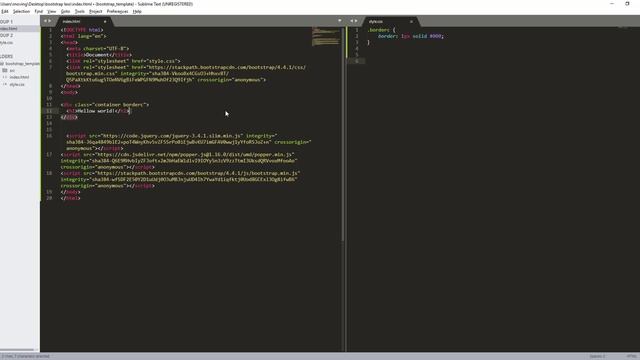Open the Selection menu
This screenshot has width=640, height=360.
tap(21, 11)
